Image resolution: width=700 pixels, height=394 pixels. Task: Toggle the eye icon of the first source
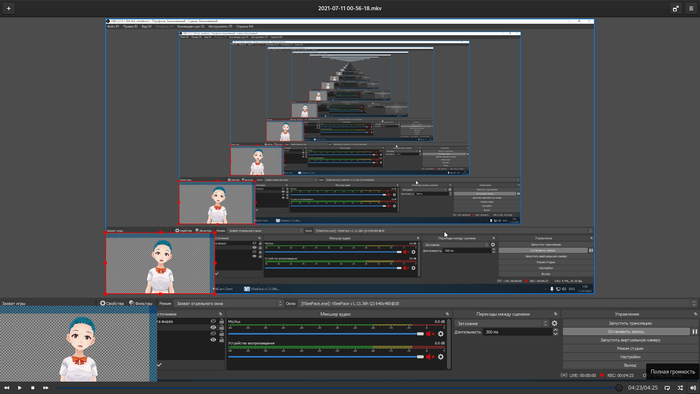tap(213, 321)
